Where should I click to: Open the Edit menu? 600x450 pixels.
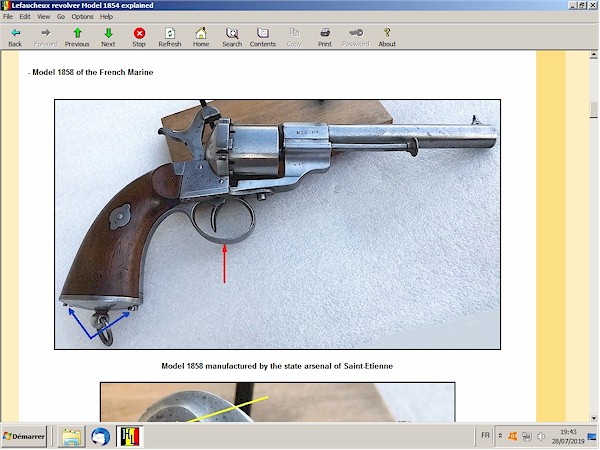(x=25, y=16)
